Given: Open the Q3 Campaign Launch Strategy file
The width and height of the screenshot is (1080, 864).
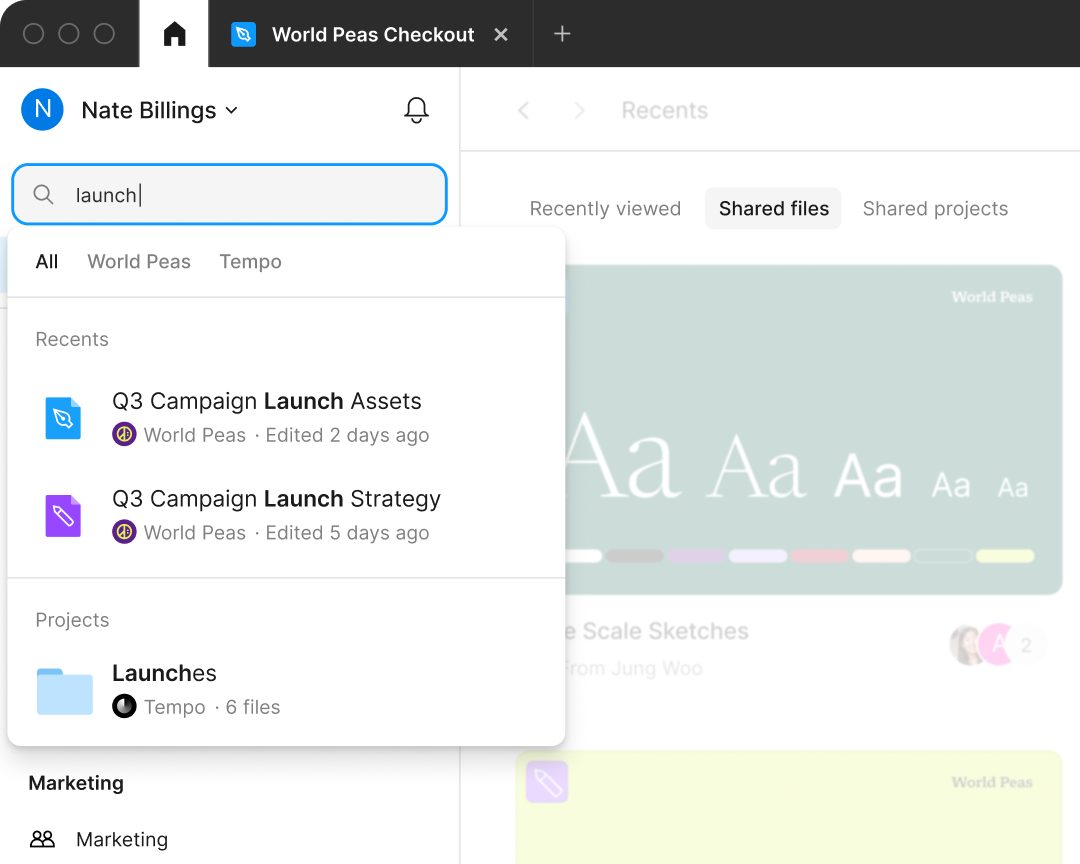Looking at the screenshot, I should coord(276,498).
